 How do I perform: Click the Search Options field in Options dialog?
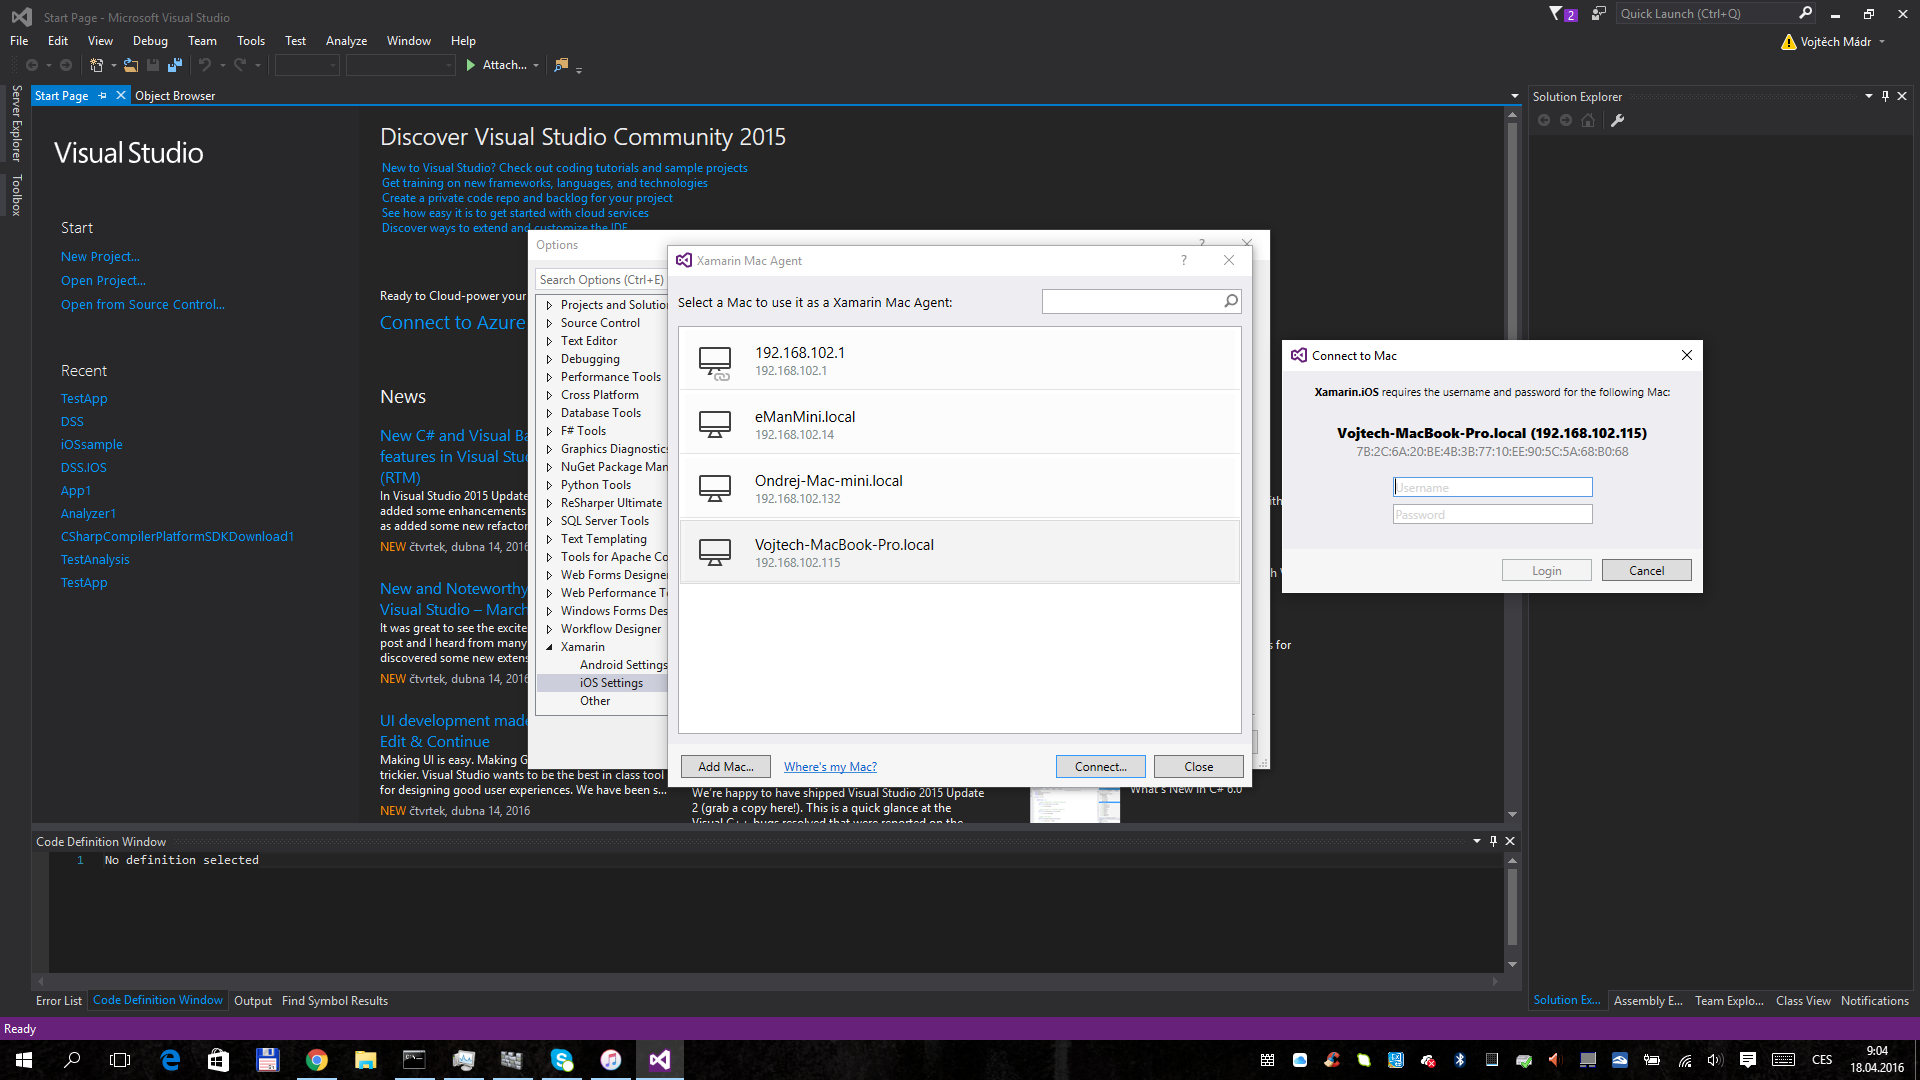tap(602, 280)
